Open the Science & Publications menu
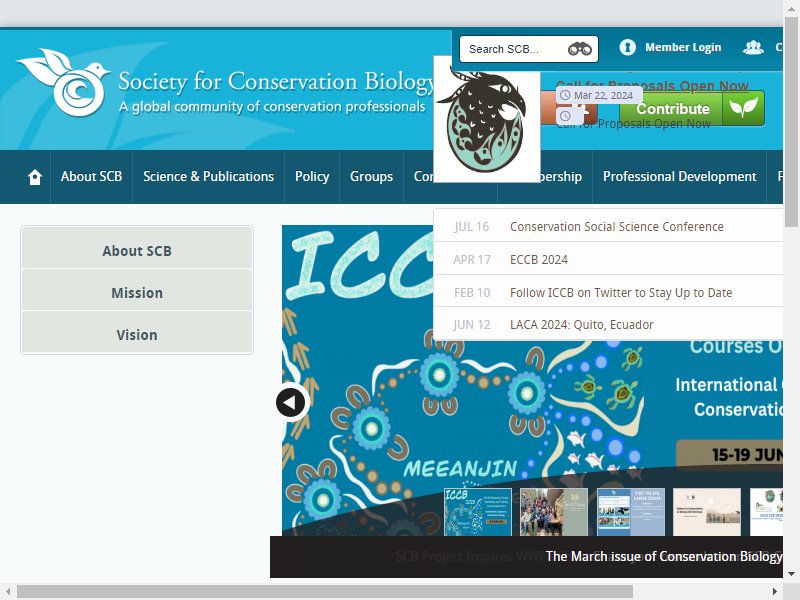 tap(208, 177)
